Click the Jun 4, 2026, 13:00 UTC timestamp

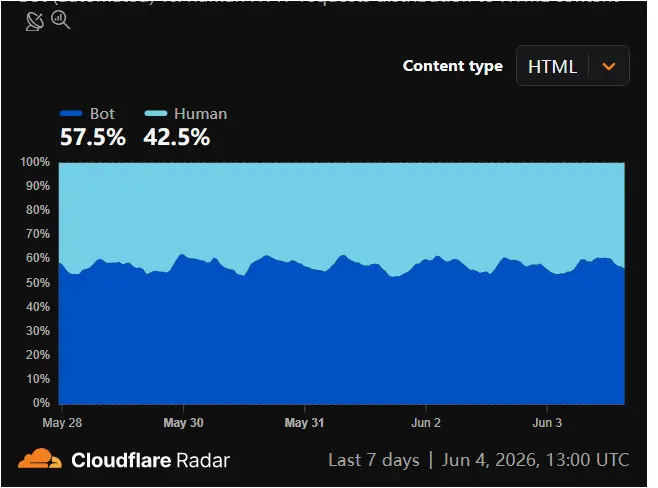pyautogui.click(x=535, y=460)
